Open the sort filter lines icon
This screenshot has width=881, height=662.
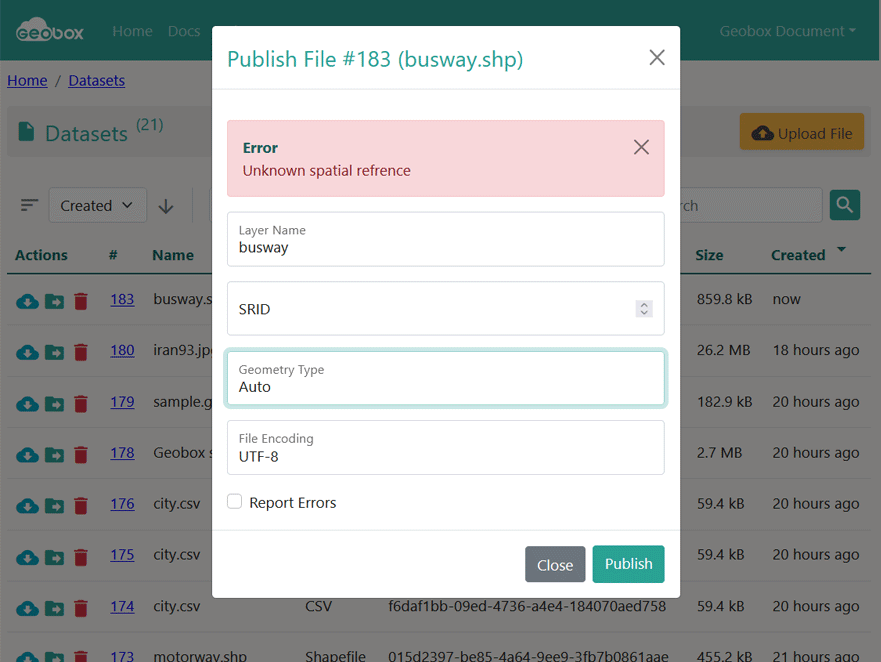coord(30,205)
